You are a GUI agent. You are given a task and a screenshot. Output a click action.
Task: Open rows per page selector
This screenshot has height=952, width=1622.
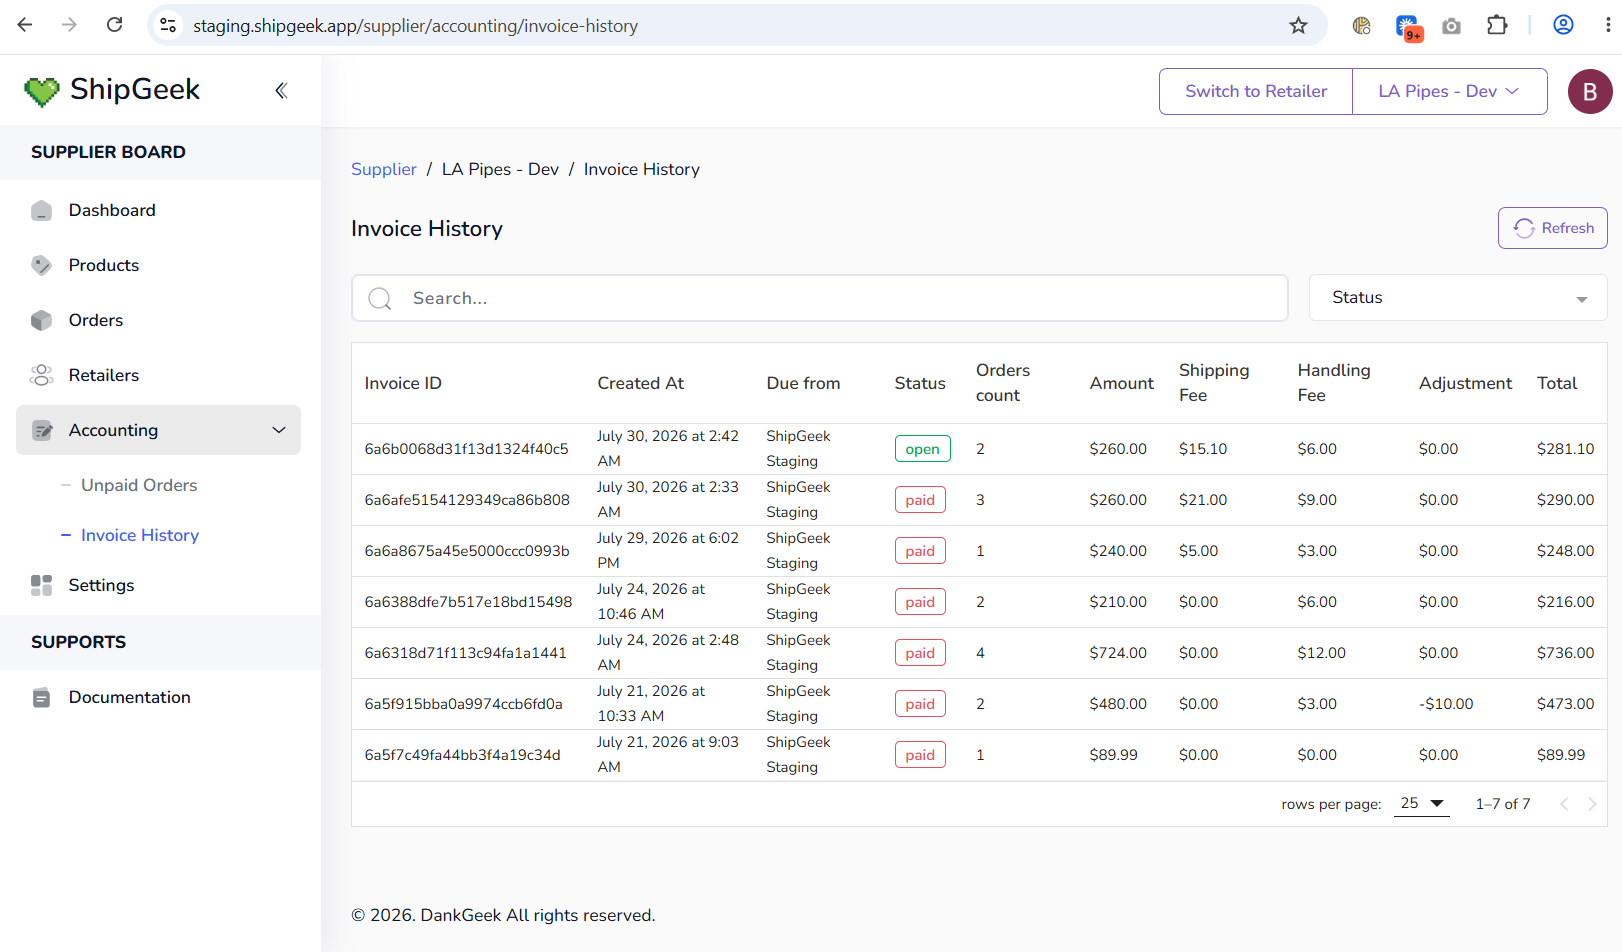1422,803
